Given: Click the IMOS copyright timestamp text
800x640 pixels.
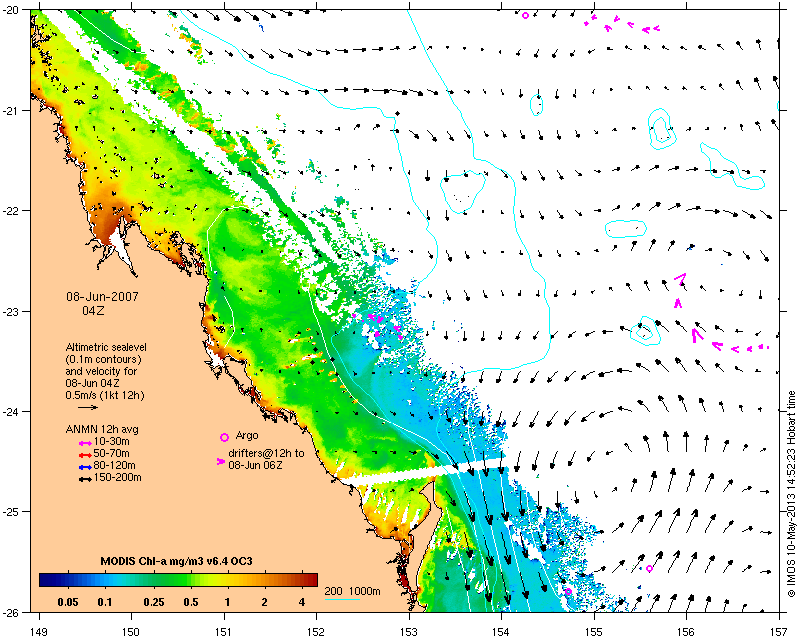Looking at the screenshot, I should coord(791,494).
